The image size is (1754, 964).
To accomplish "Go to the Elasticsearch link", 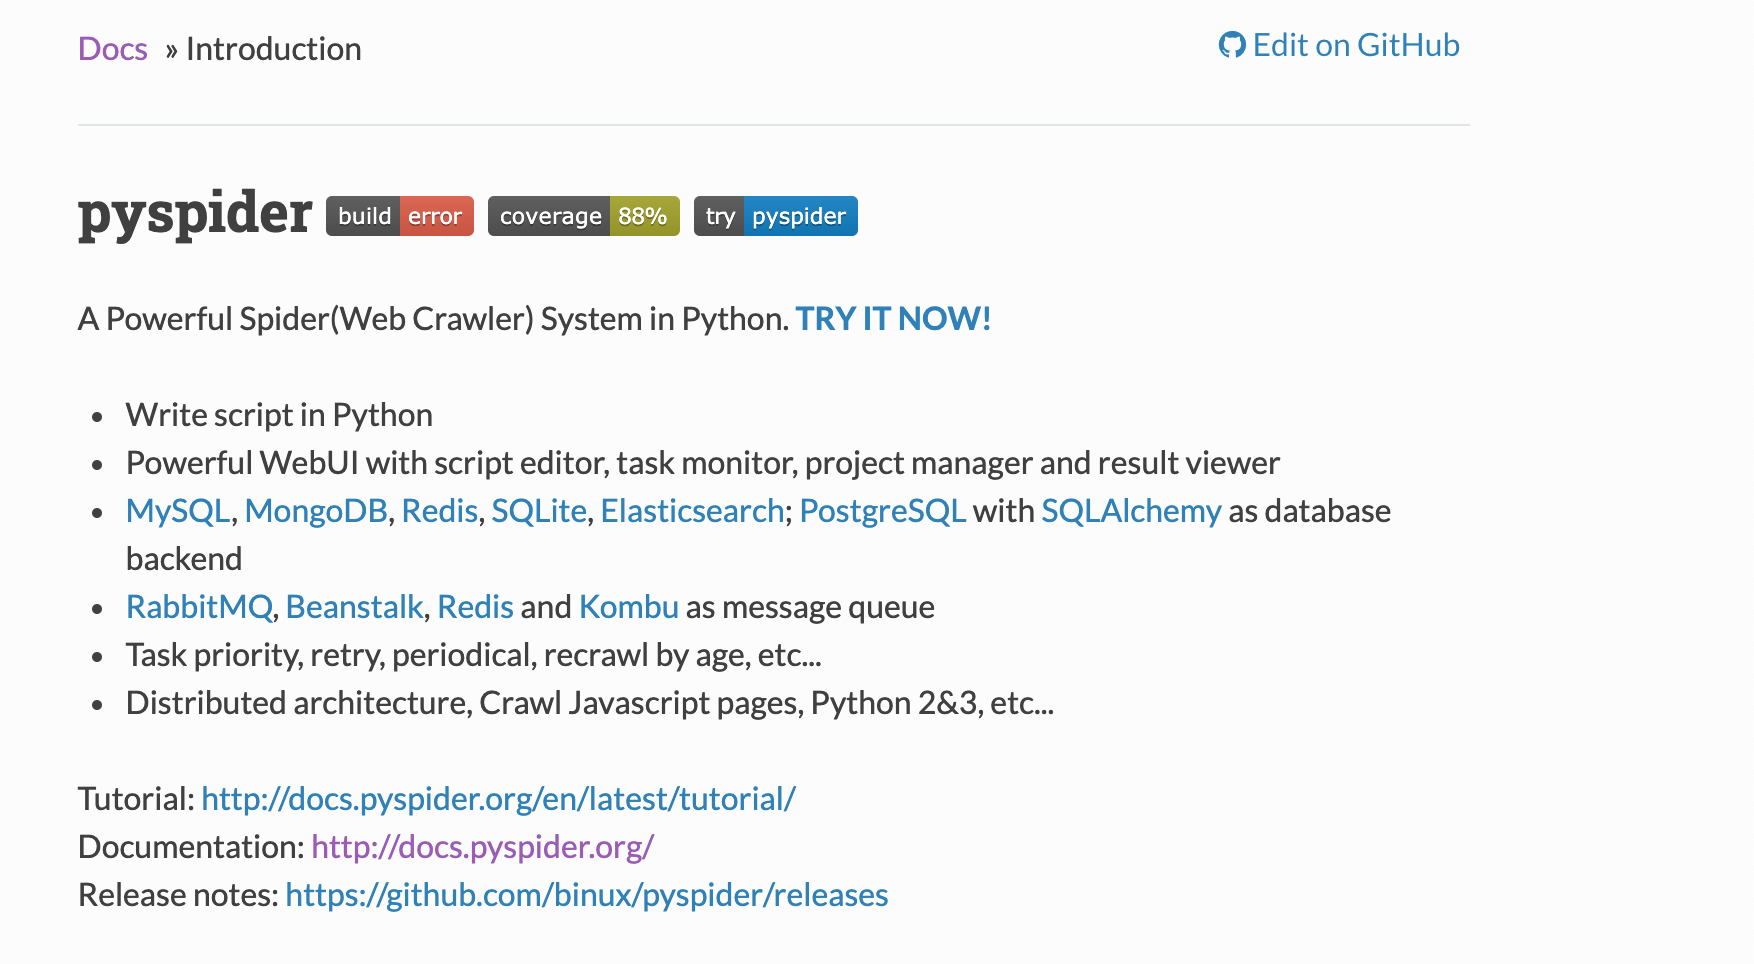I will (x=692, y=511).
